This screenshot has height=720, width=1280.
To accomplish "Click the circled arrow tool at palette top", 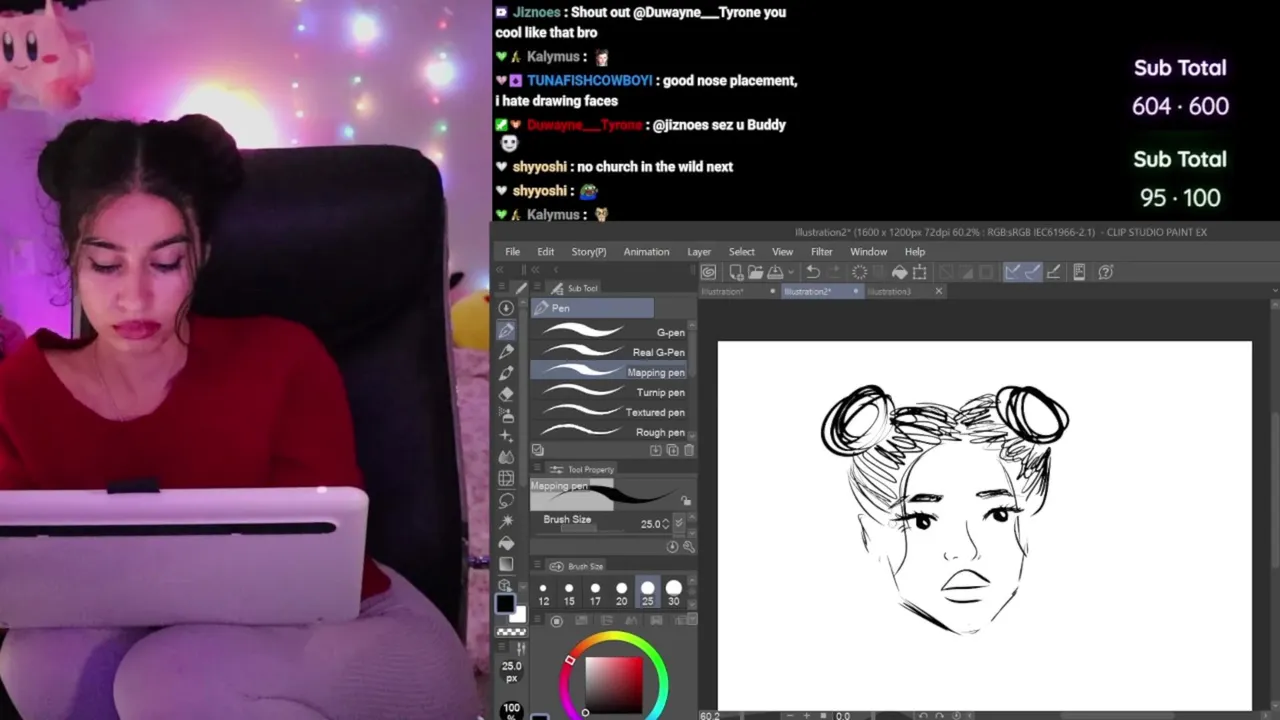I will tap(506, 308).
